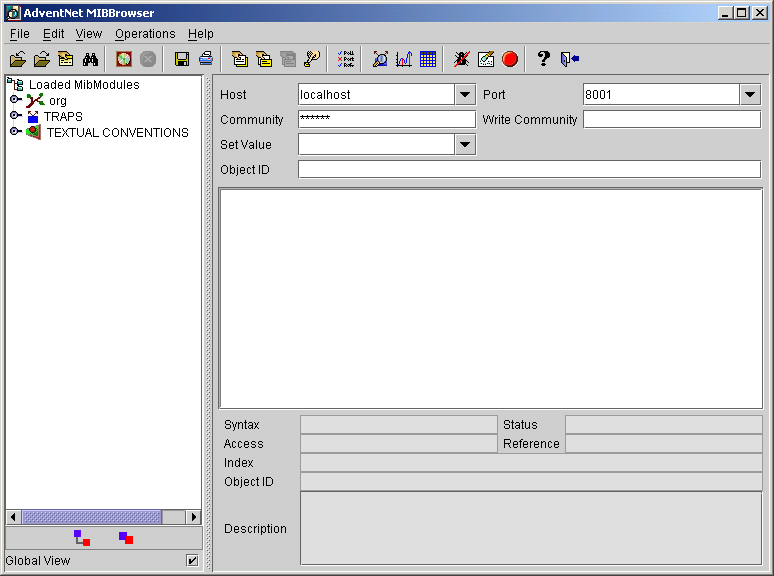
Task: Open Help via question mark icon
Action: click(x=543, y=59)
